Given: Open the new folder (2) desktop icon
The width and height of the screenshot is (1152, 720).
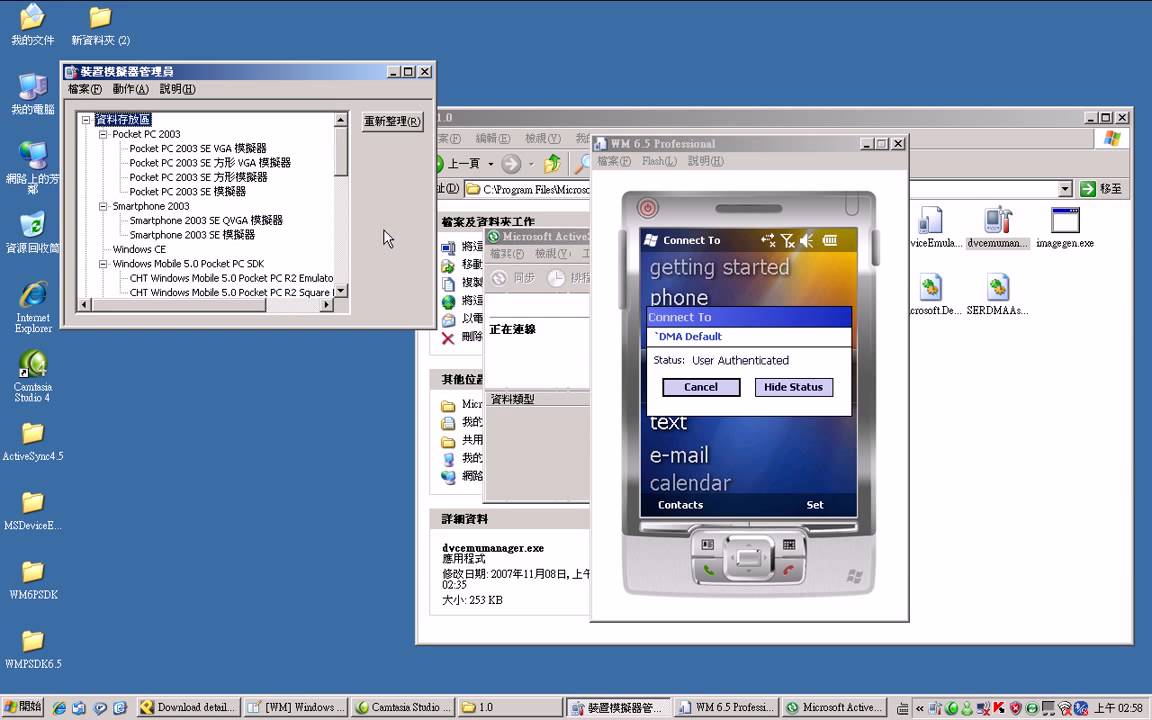Looking at the screenshot, I should (x=101, y=25).
